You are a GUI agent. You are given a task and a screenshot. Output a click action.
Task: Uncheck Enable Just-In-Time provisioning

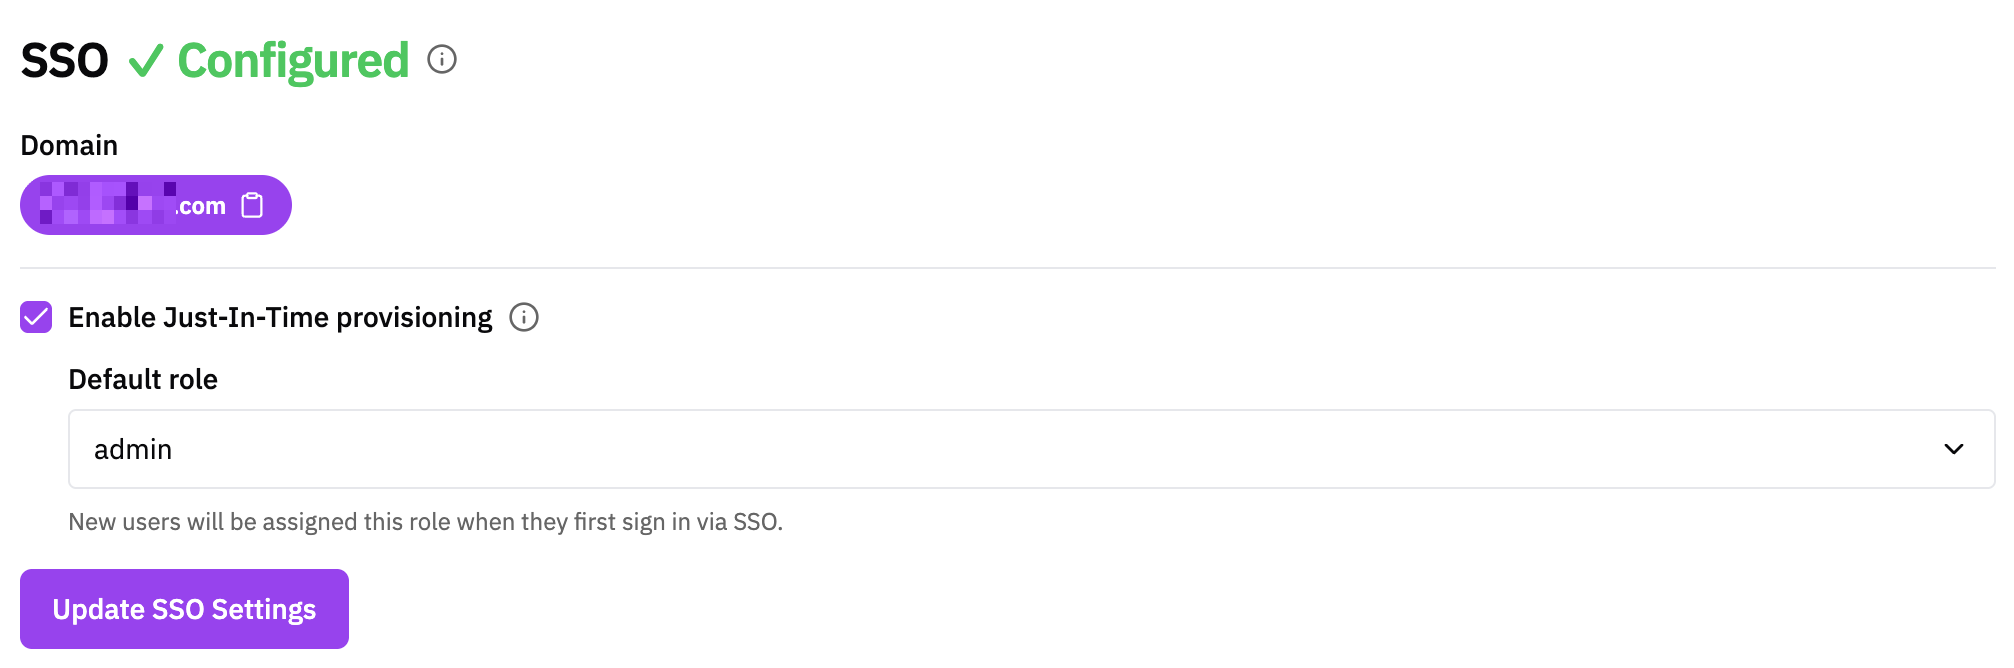(x=36, y=317)
